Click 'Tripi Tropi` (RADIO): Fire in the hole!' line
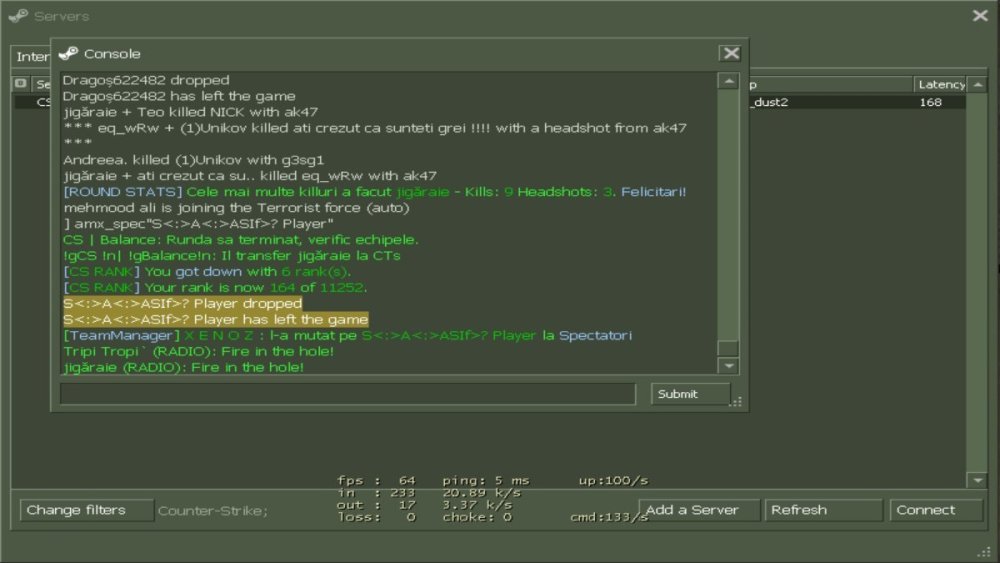1000x563 pixels. (198, 351)
